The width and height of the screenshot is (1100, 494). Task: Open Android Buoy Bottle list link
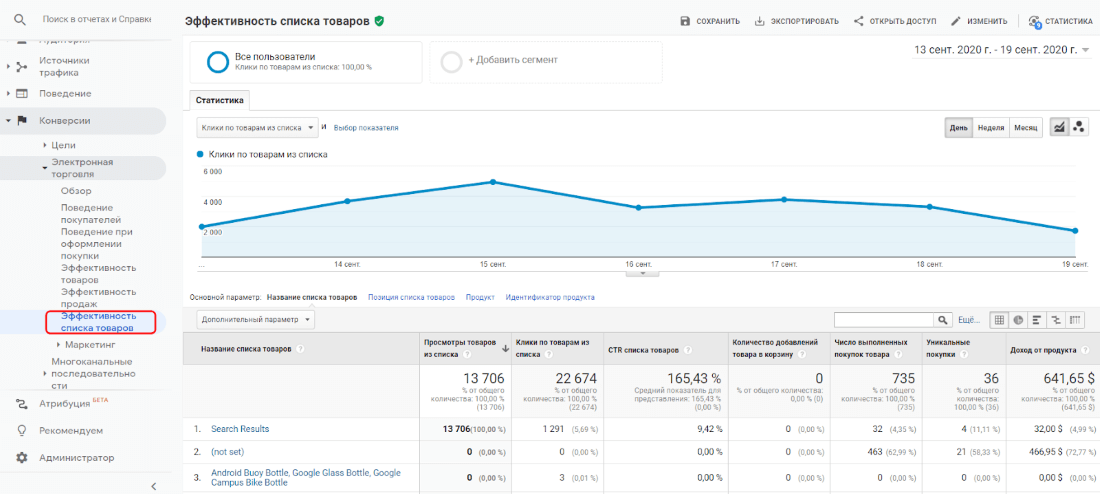coord(306,478)
